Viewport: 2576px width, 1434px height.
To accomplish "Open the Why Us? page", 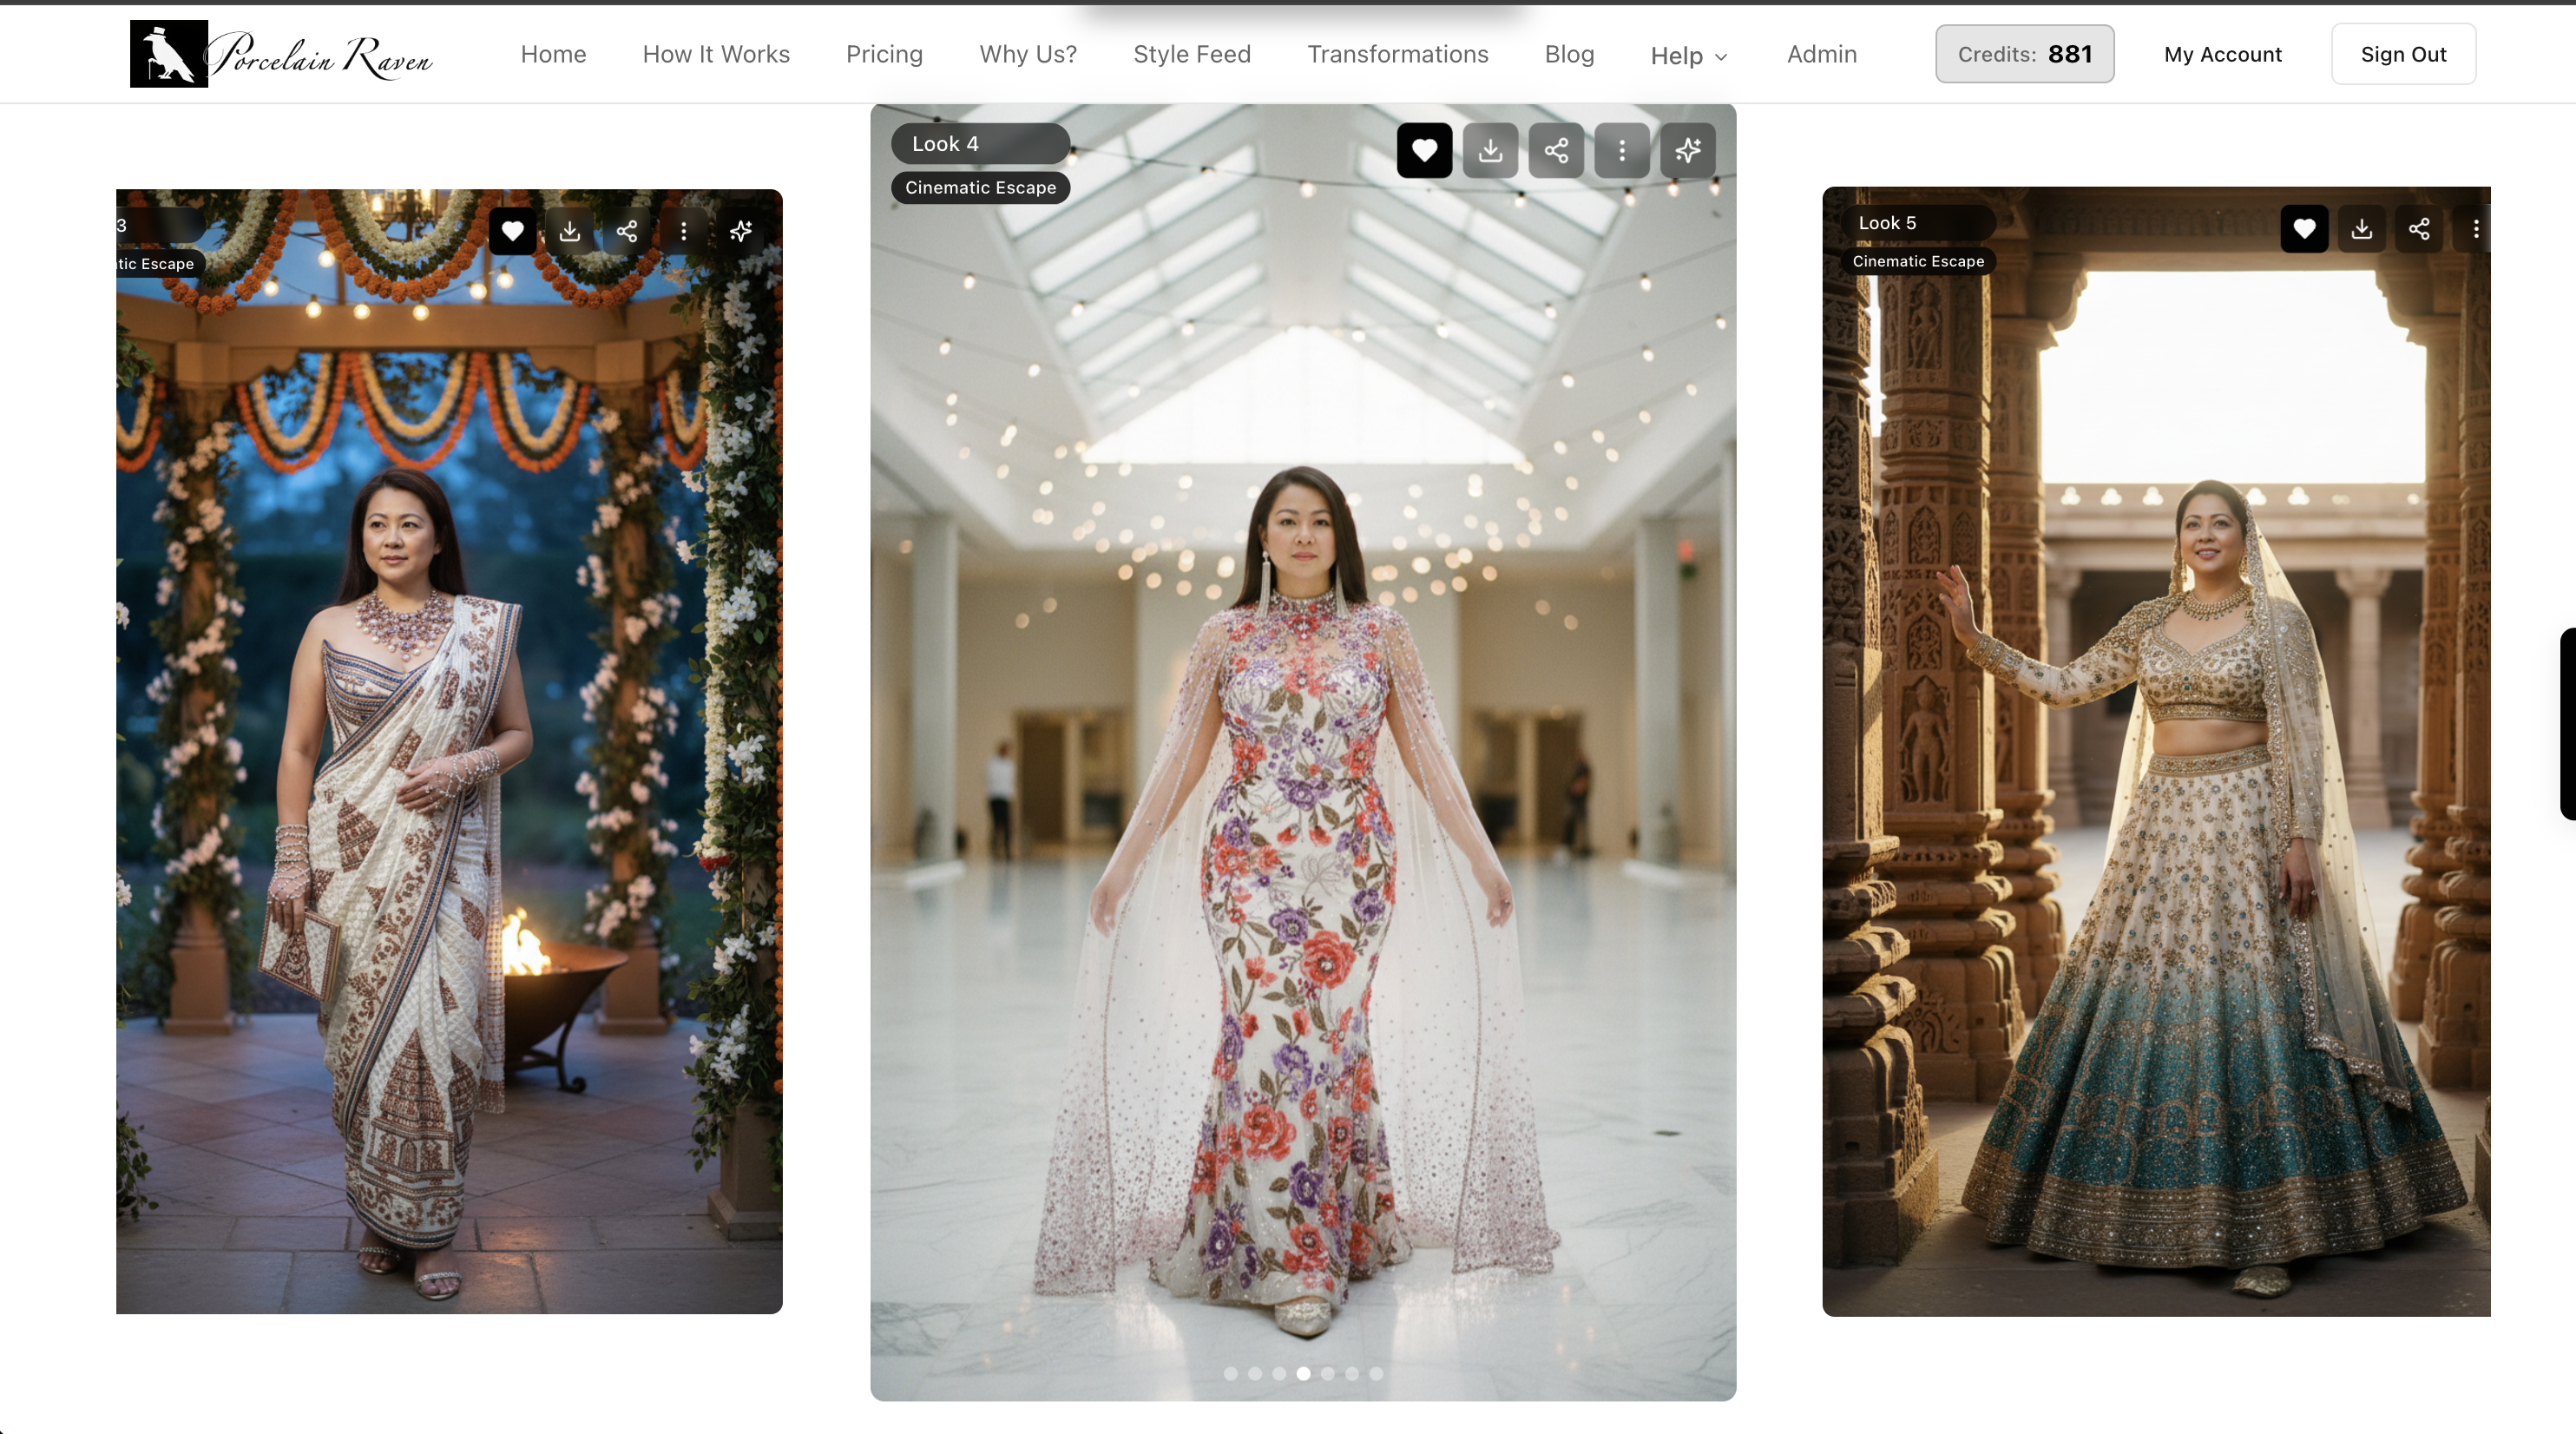I will (x=1028, y=54).
